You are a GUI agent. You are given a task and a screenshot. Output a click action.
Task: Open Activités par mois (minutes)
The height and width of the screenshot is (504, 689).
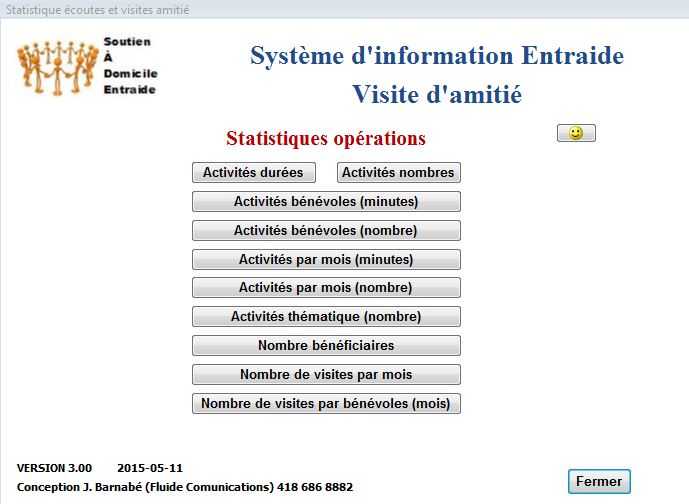pyautogui.click(x=326, y=259)
